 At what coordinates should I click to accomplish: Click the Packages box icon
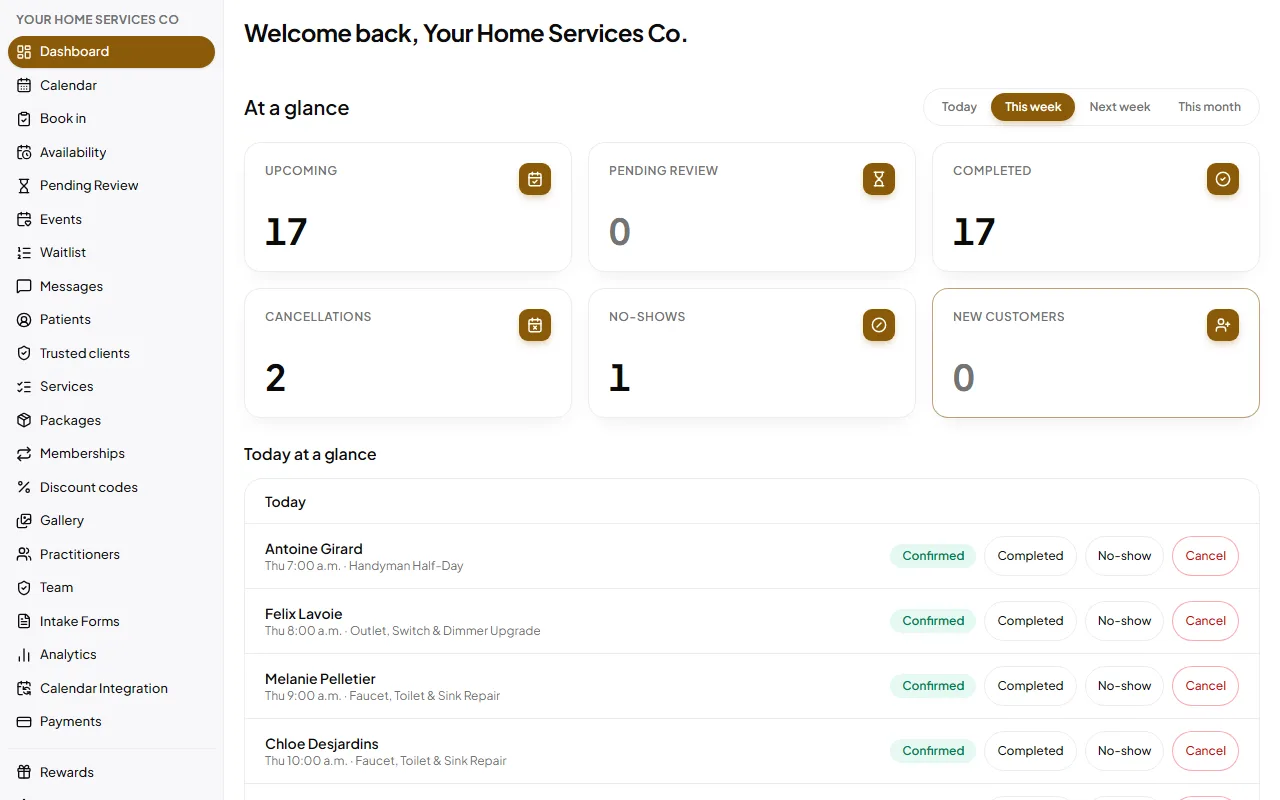point(24,420)
